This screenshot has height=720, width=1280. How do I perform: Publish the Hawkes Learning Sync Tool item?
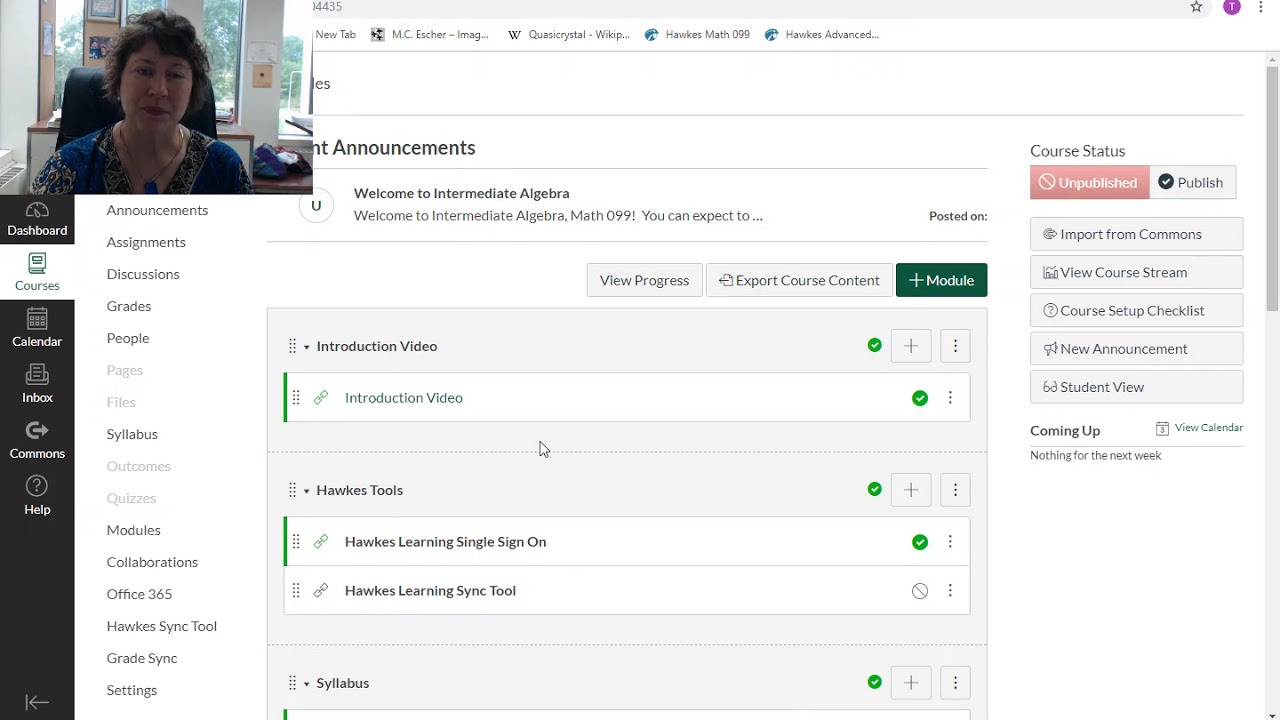pyautogui.click(x=920, y=591)
